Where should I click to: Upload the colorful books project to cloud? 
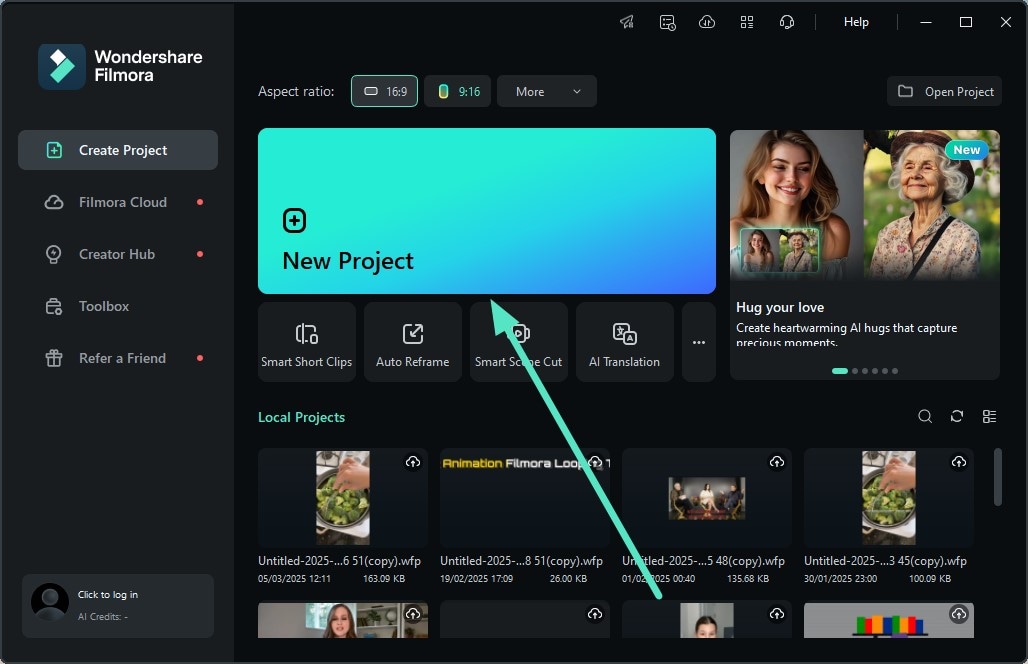coord(959,614)
